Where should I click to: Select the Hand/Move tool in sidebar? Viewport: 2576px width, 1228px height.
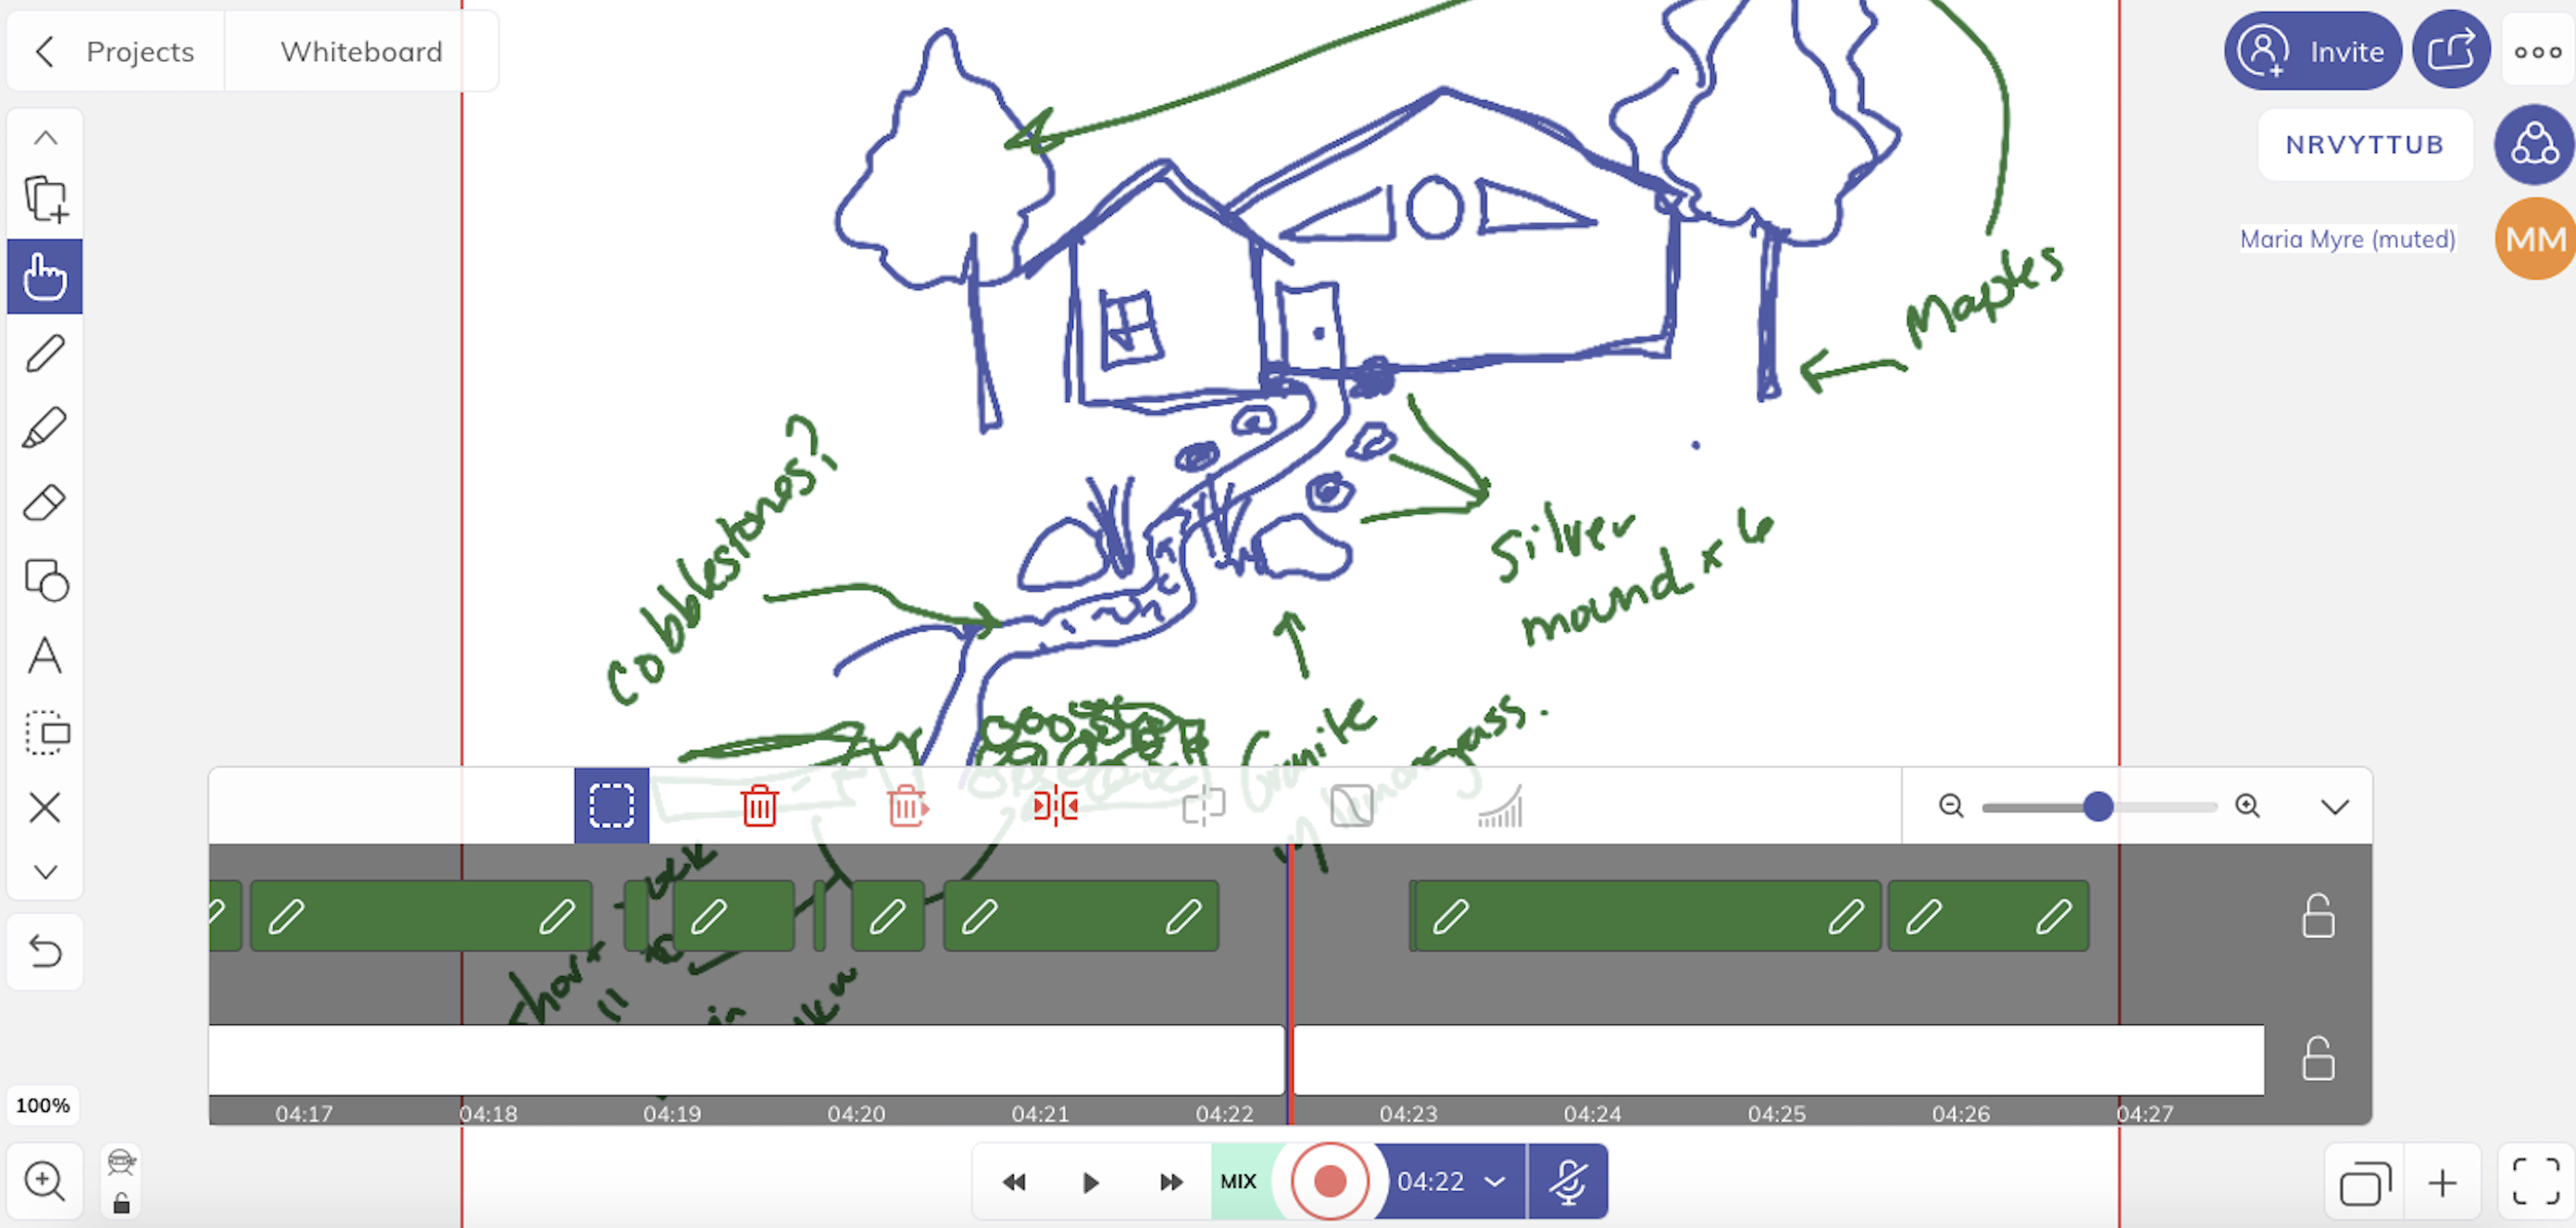click(x=44, y=274)
